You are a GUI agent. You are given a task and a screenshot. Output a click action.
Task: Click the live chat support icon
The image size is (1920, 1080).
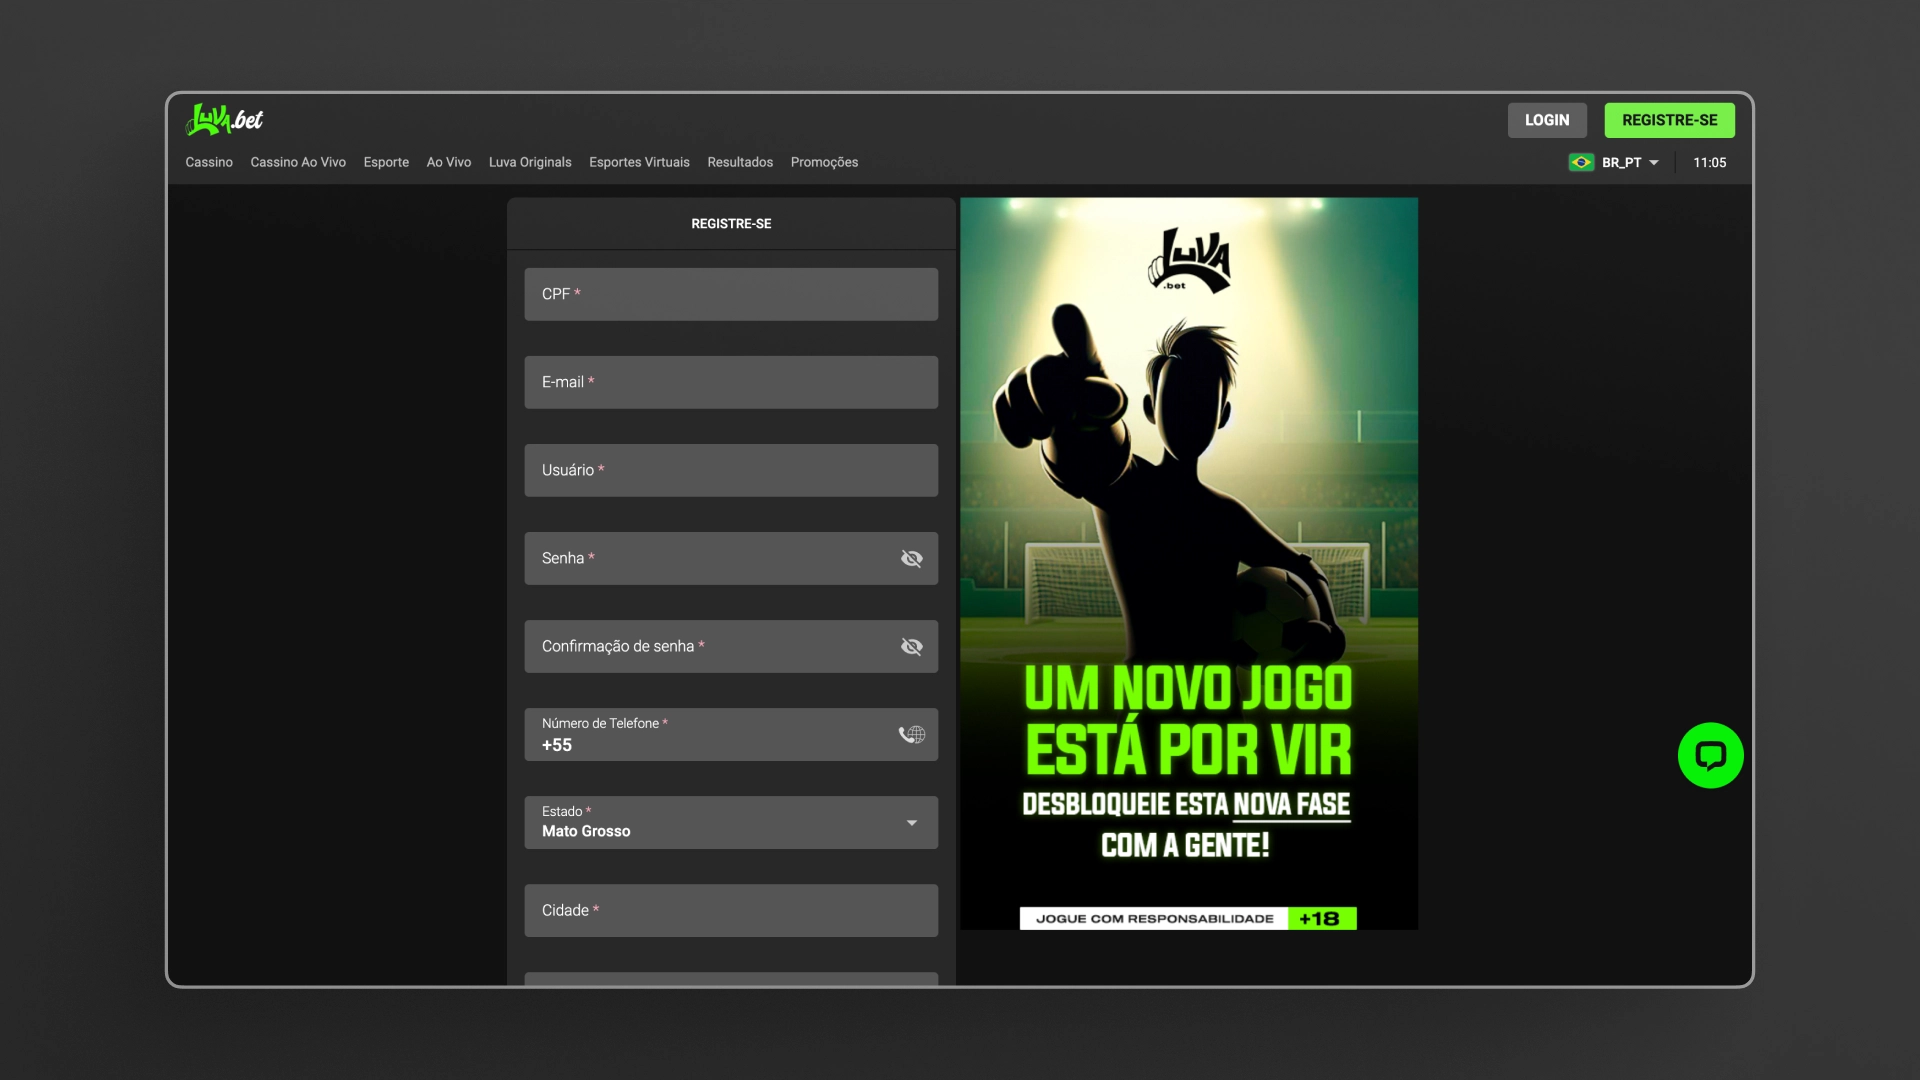tap(1710, 756)
